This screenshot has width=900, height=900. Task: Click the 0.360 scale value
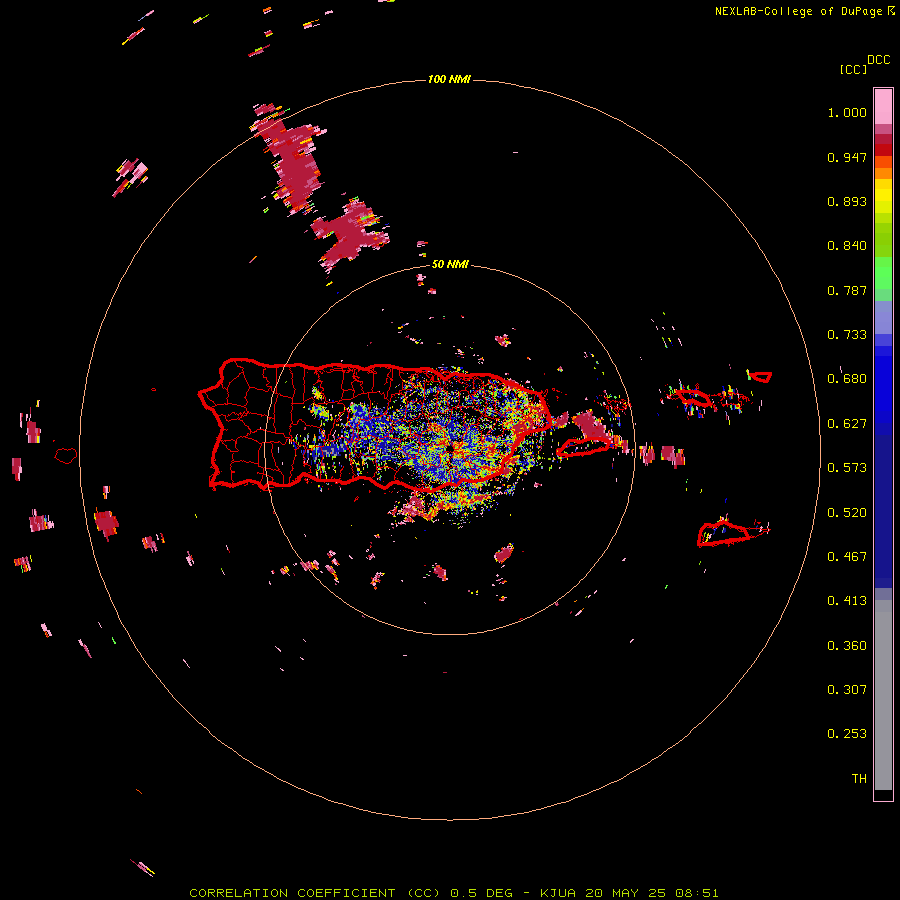click(847, 646)
